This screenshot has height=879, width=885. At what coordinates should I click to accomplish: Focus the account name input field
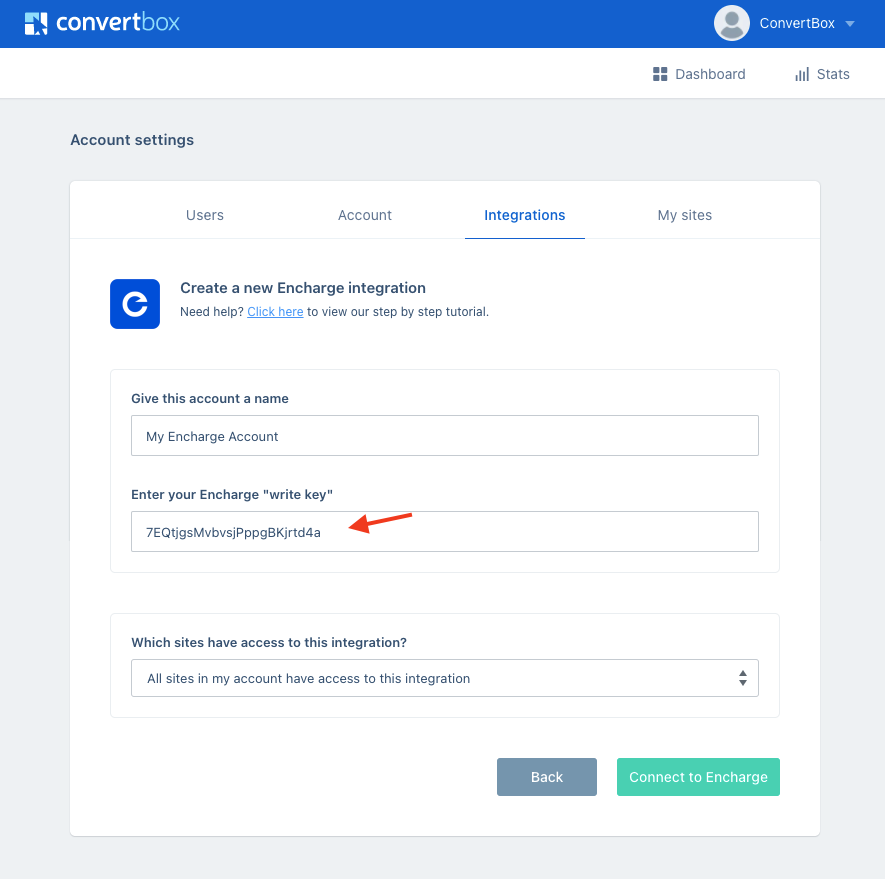[445, 436]
